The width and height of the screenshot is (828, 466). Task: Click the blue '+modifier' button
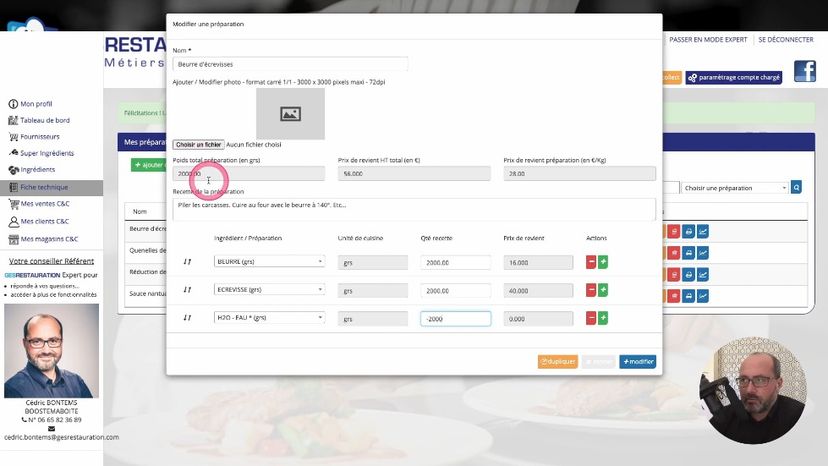638,361
